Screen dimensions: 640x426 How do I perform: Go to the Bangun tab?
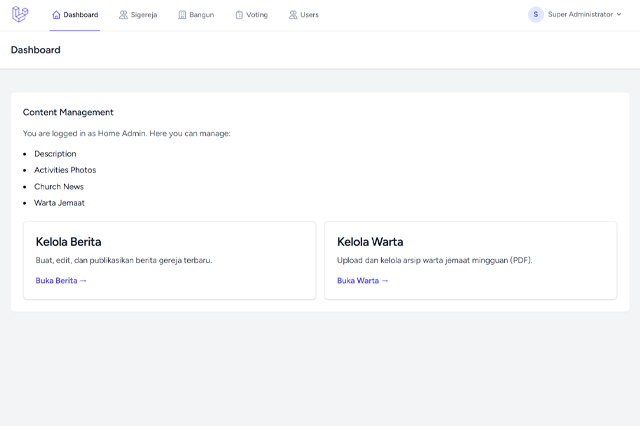[202, 15]
